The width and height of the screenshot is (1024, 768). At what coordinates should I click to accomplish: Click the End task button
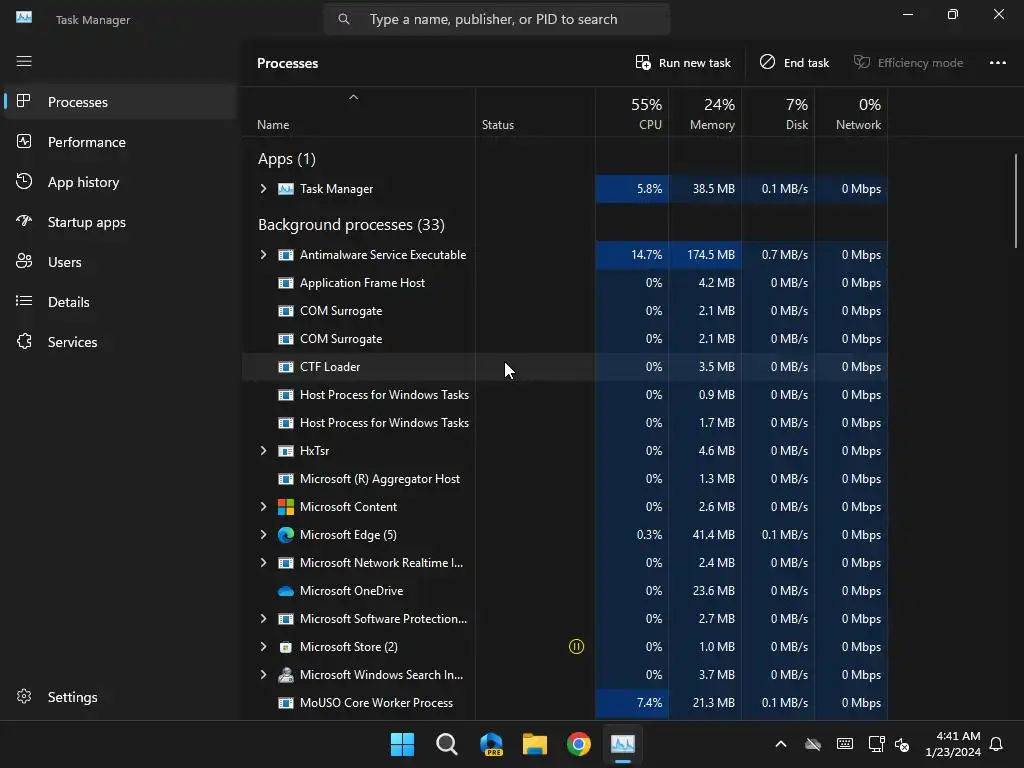coord(794,63)
